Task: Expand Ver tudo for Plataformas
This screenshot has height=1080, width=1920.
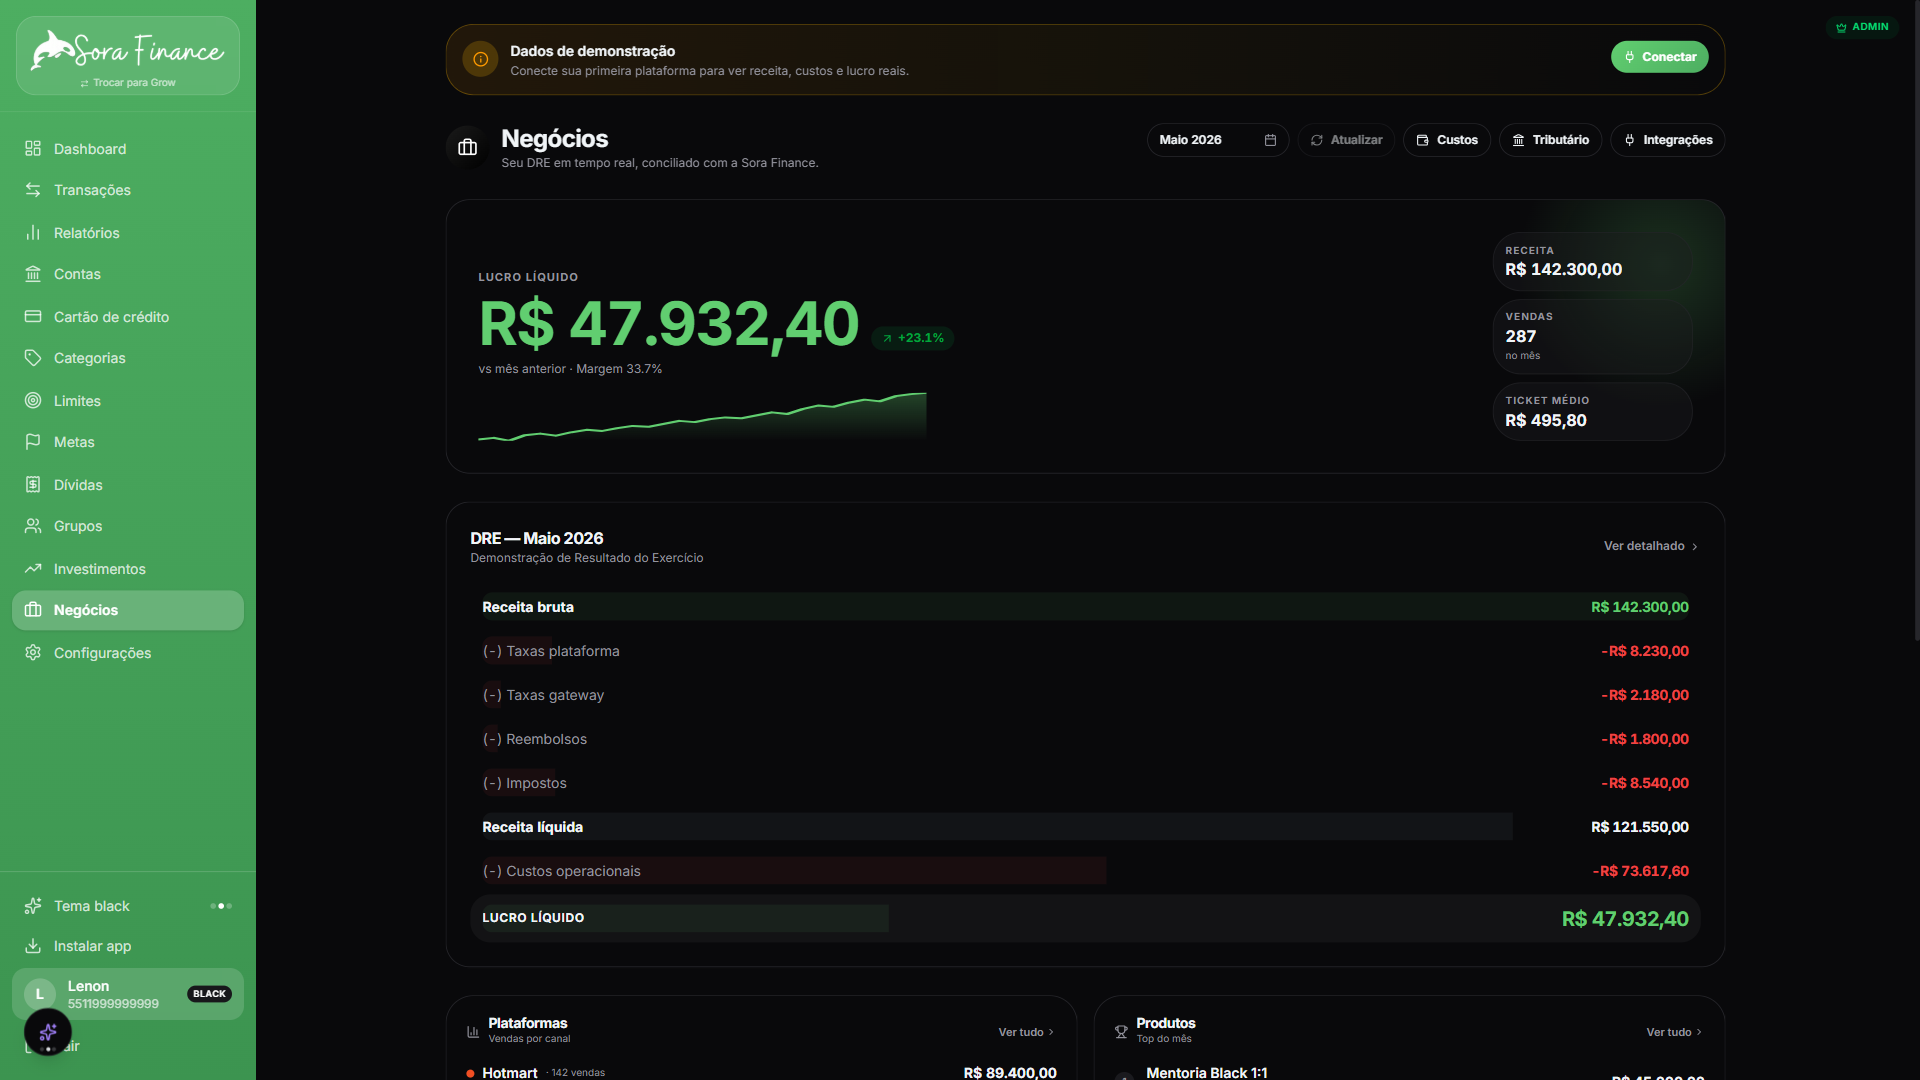Action: pyautogui.click(x=1026, y=1032)
